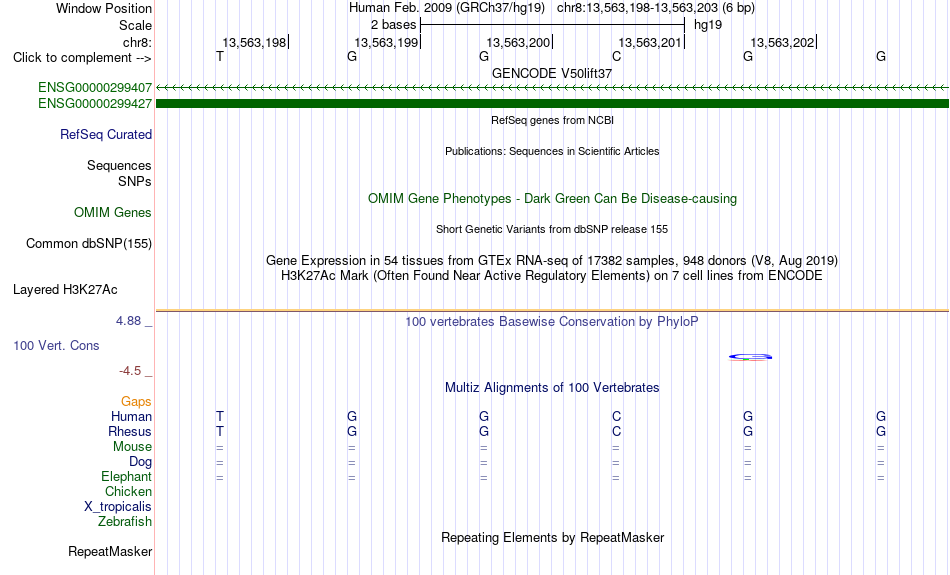The height and width of the screenshot is (575, 950).
Task: Click the GENCODE V50lift37 track title
Action: (552, 73)
